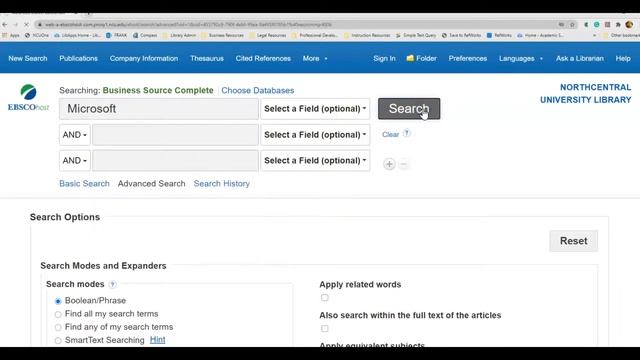Open the LibApps Home bookmark
Image resolution: width=640 pixels, height=360 pixels.
click(78, 36)
